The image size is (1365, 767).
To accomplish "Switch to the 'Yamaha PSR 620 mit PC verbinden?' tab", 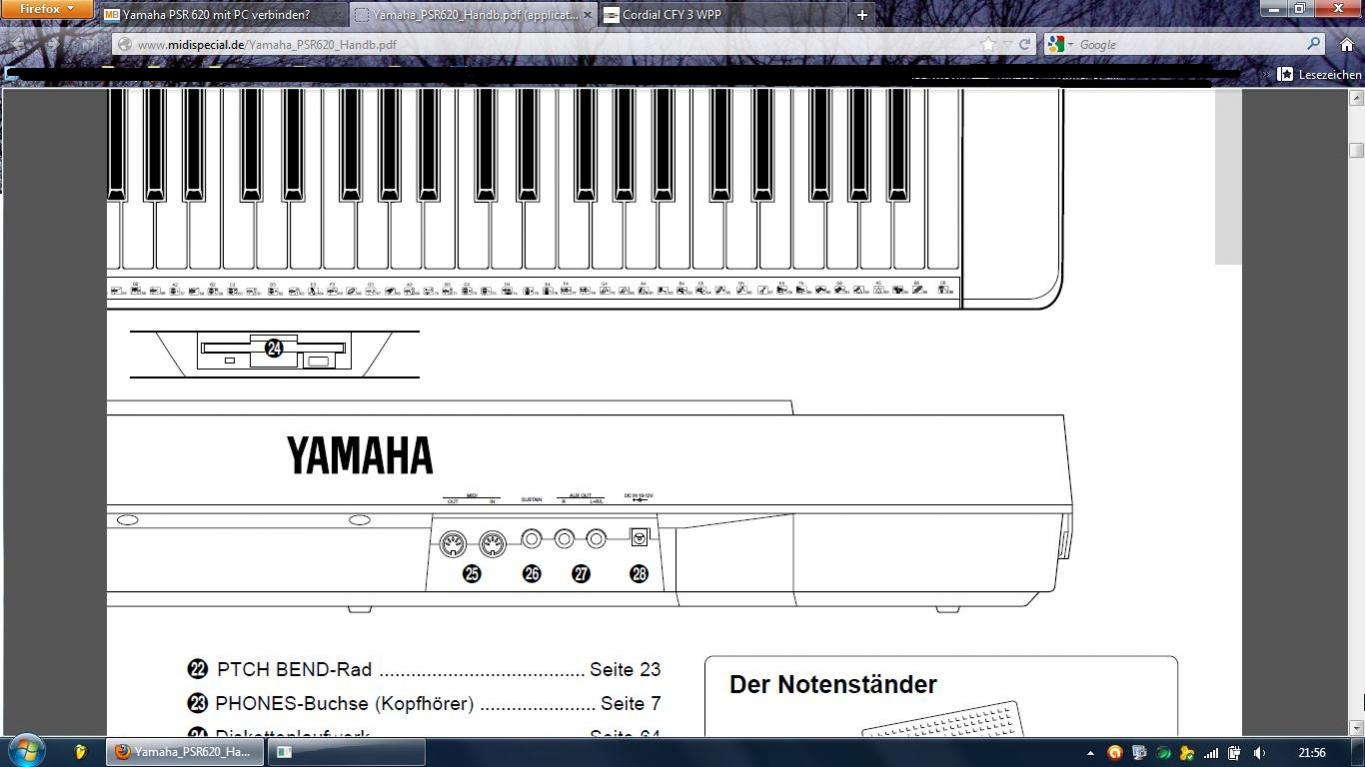I will 224,15.
